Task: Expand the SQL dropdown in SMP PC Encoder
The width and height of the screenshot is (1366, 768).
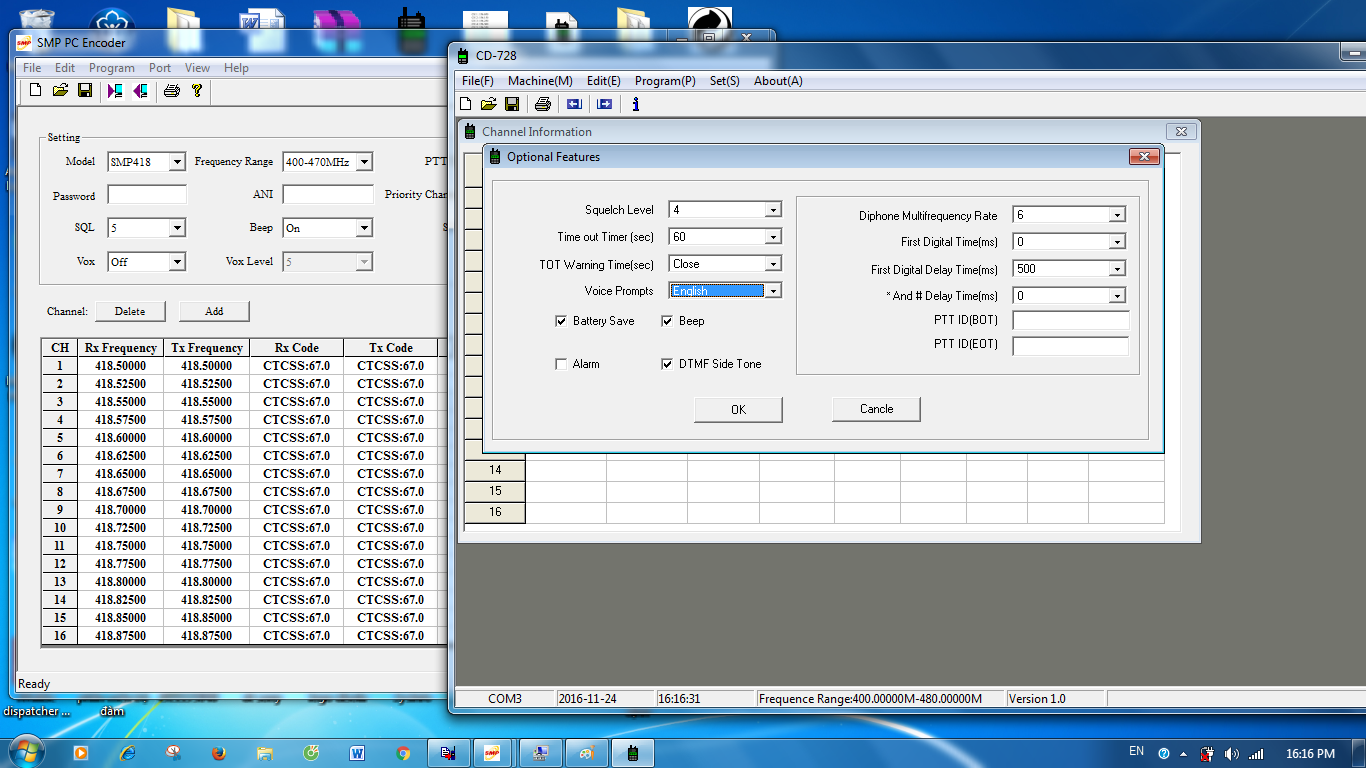Action: [x=177, y=228]
